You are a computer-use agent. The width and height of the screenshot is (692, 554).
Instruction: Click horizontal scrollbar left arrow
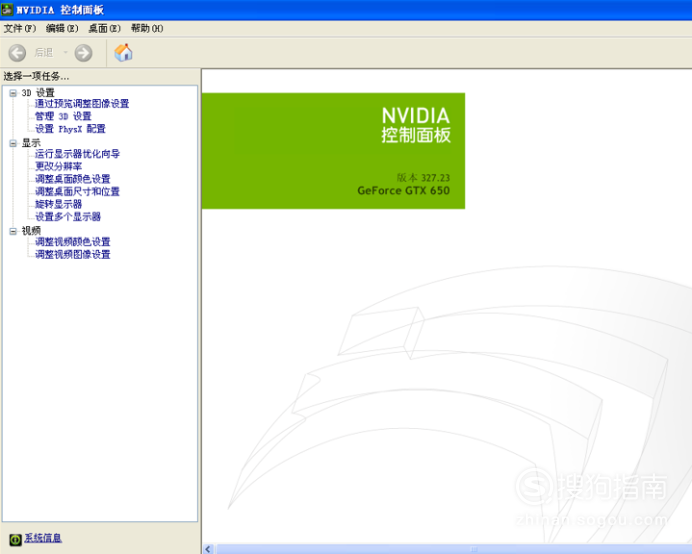coord(208,549)
